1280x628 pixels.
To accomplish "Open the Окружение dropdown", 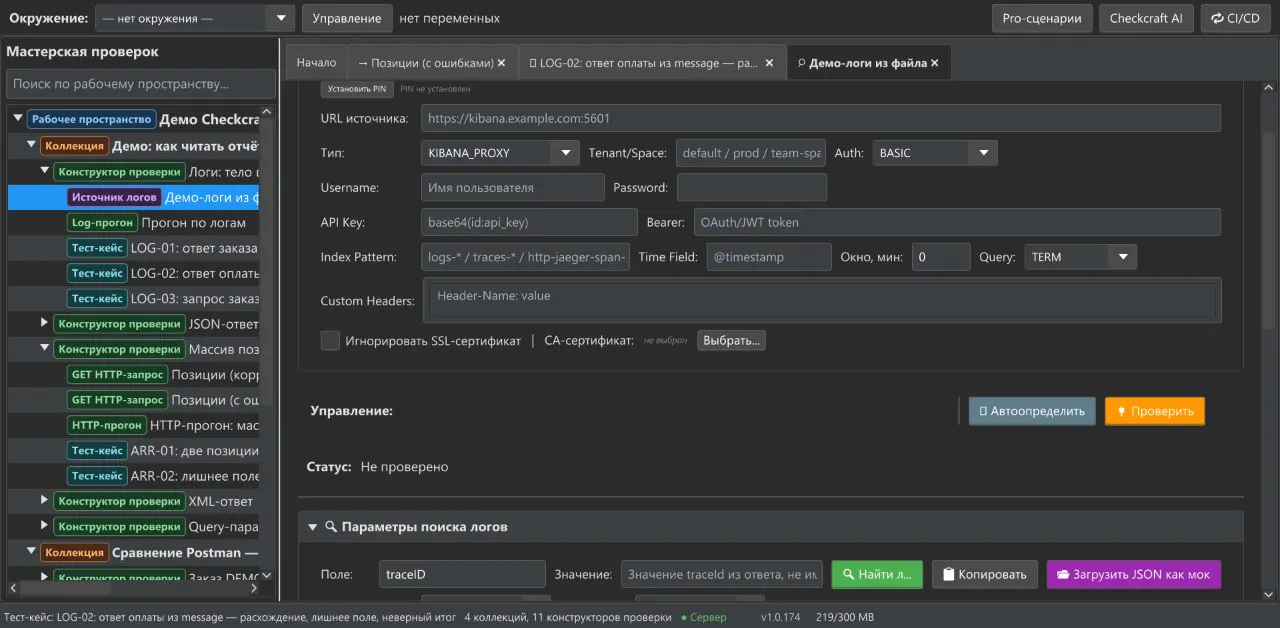I will (195, 18).
